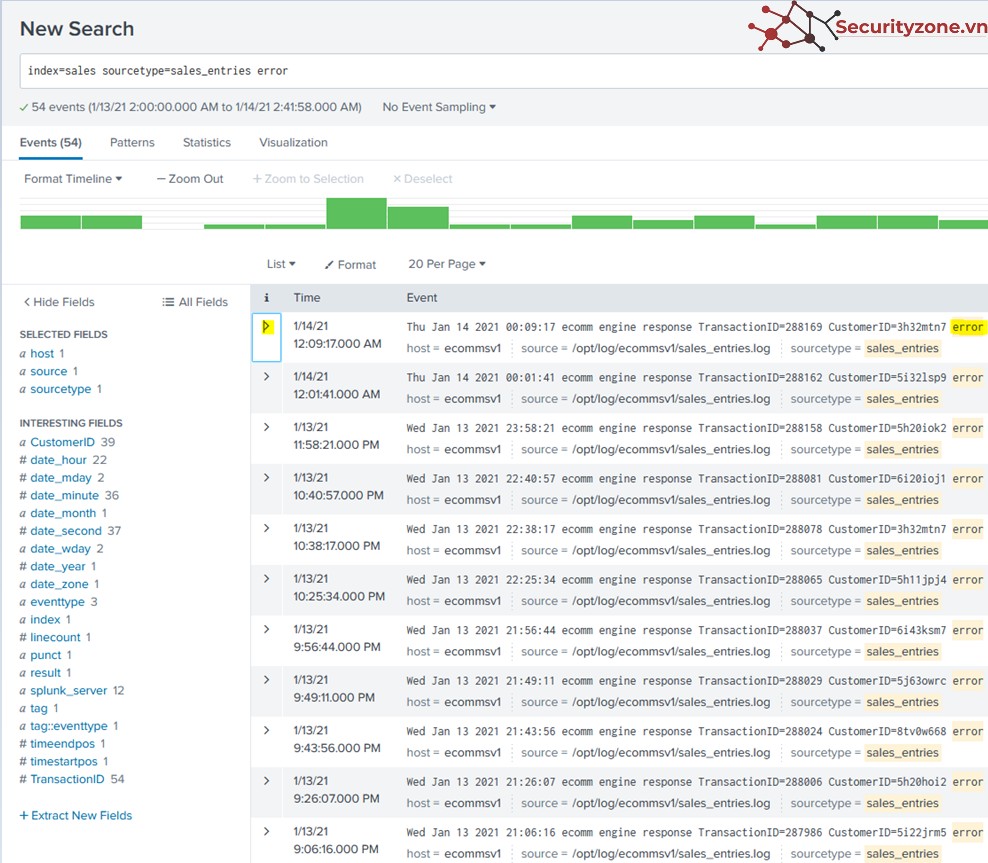Switch to the Events (54) tab
988x863 pixels.
(50, 142)
